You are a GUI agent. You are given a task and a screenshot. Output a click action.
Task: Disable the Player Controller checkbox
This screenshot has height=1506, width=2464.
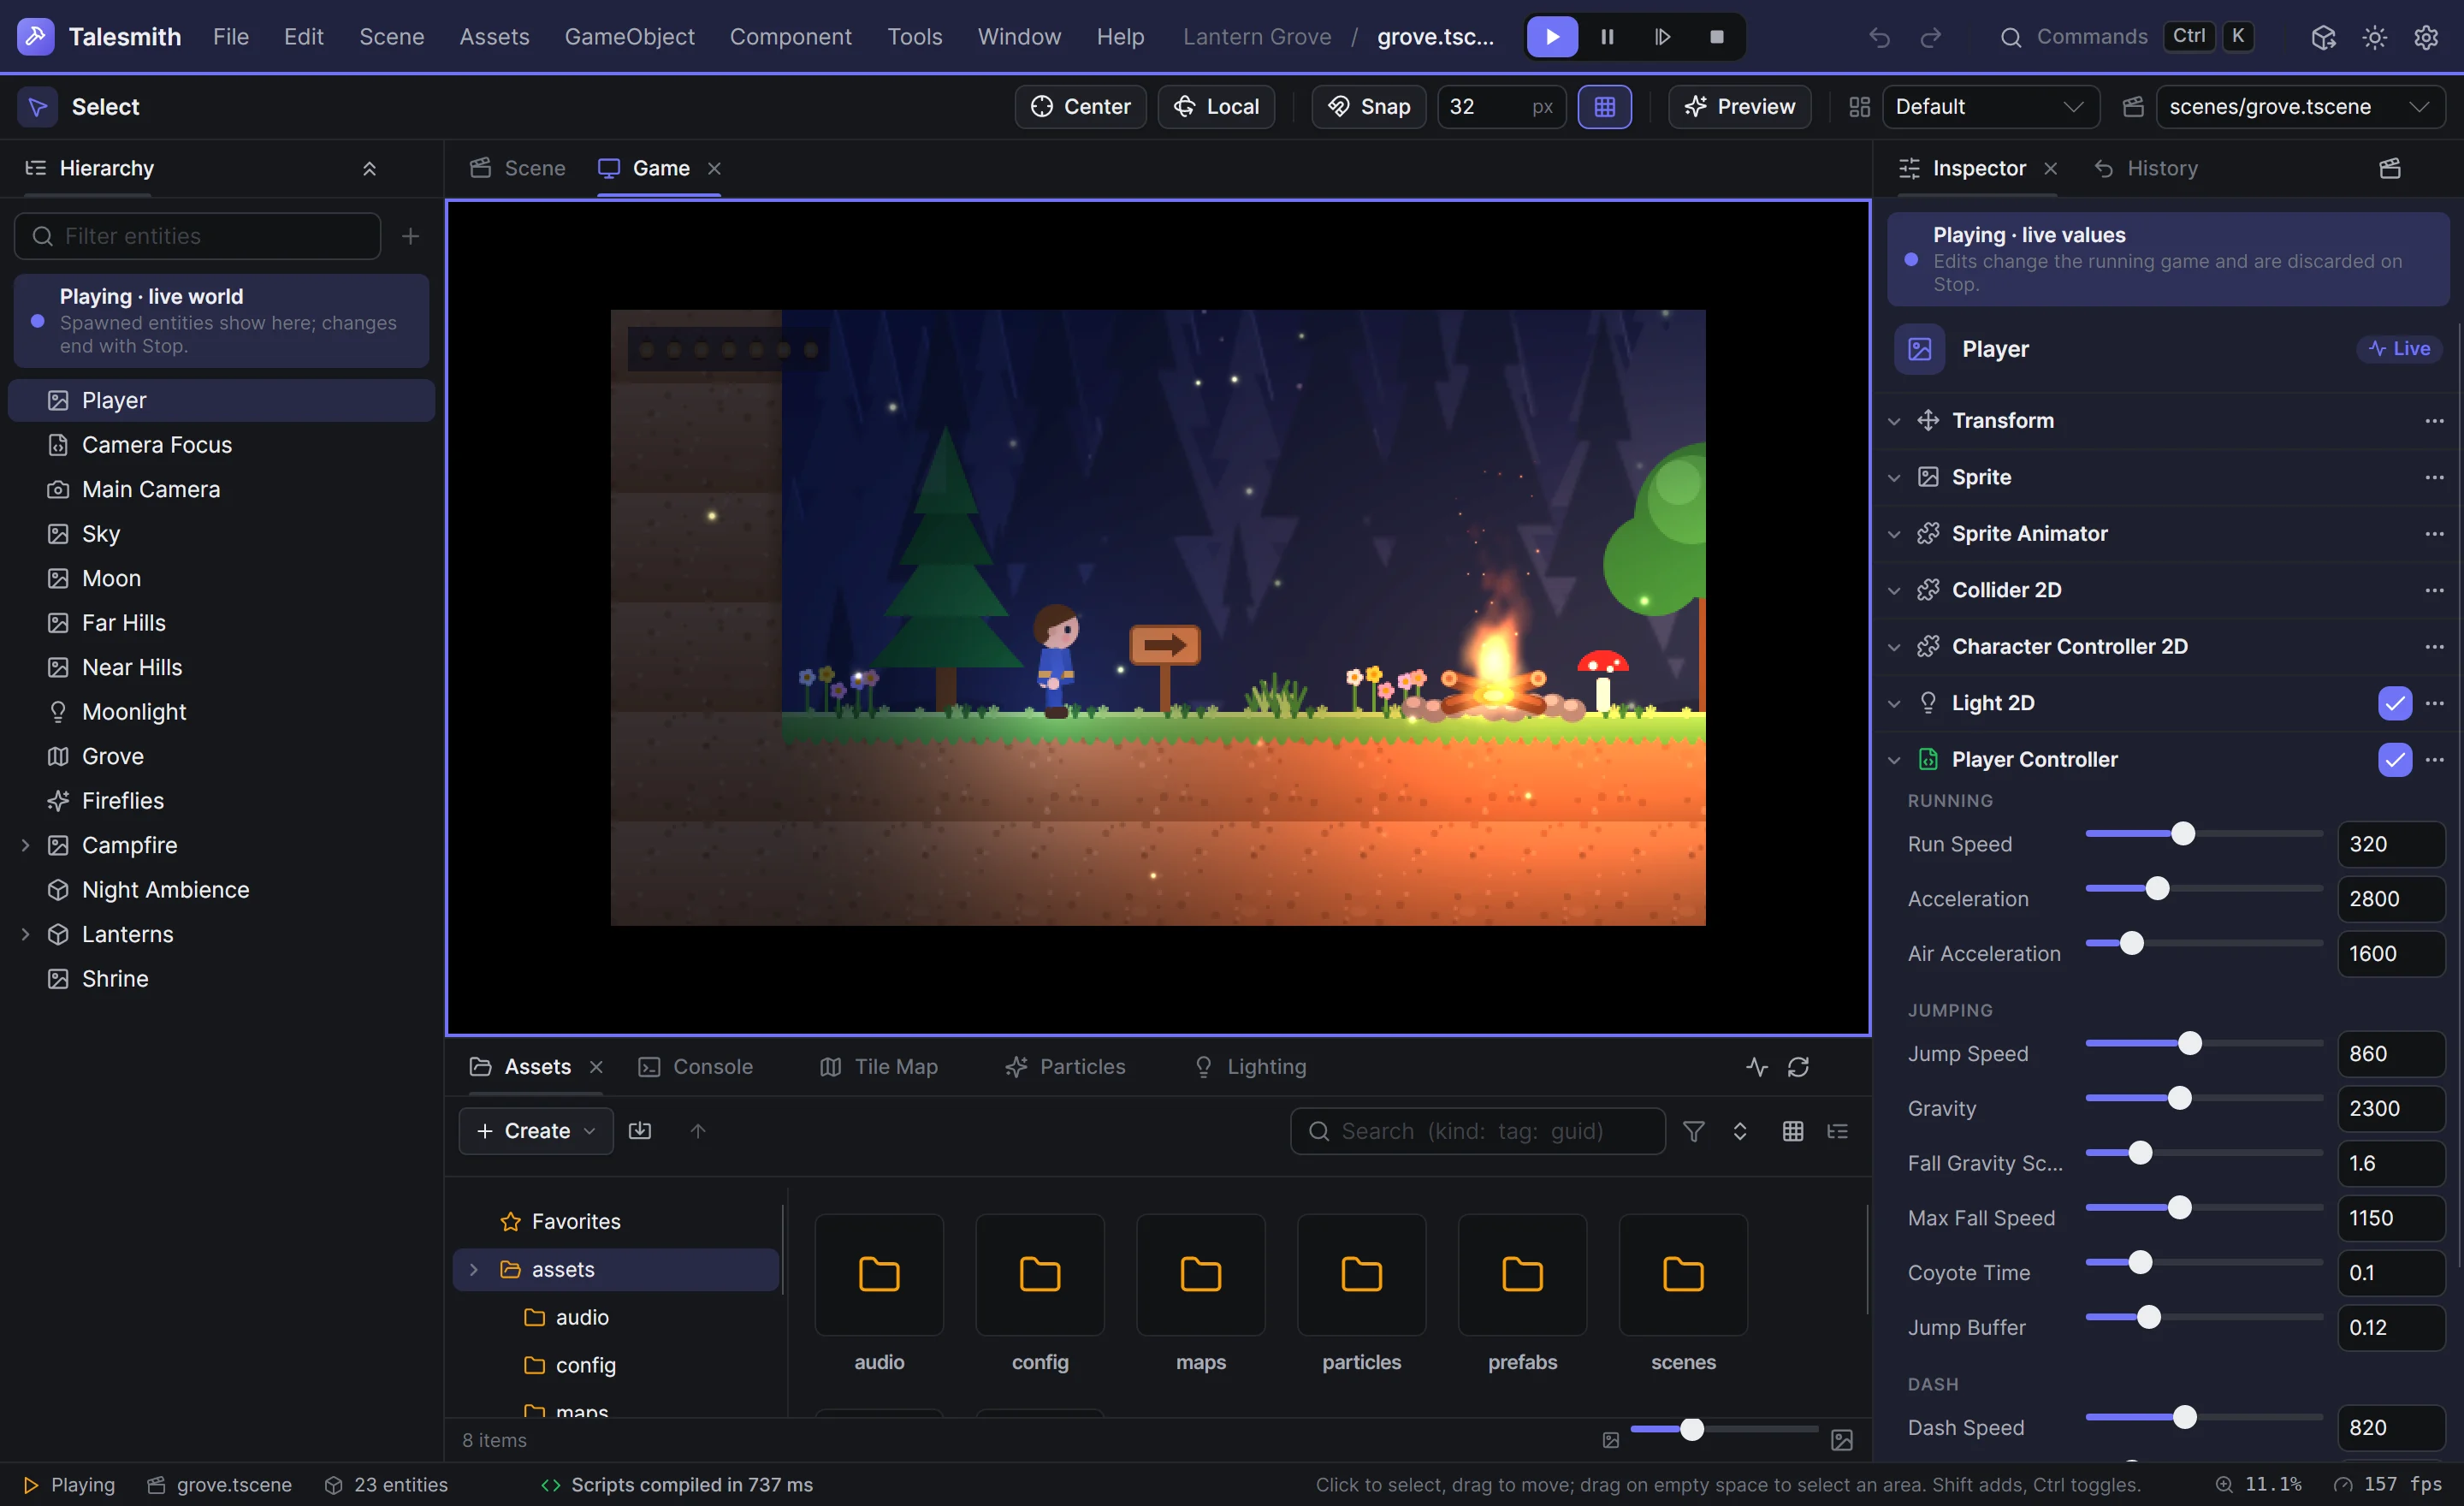coord(2395,760)
